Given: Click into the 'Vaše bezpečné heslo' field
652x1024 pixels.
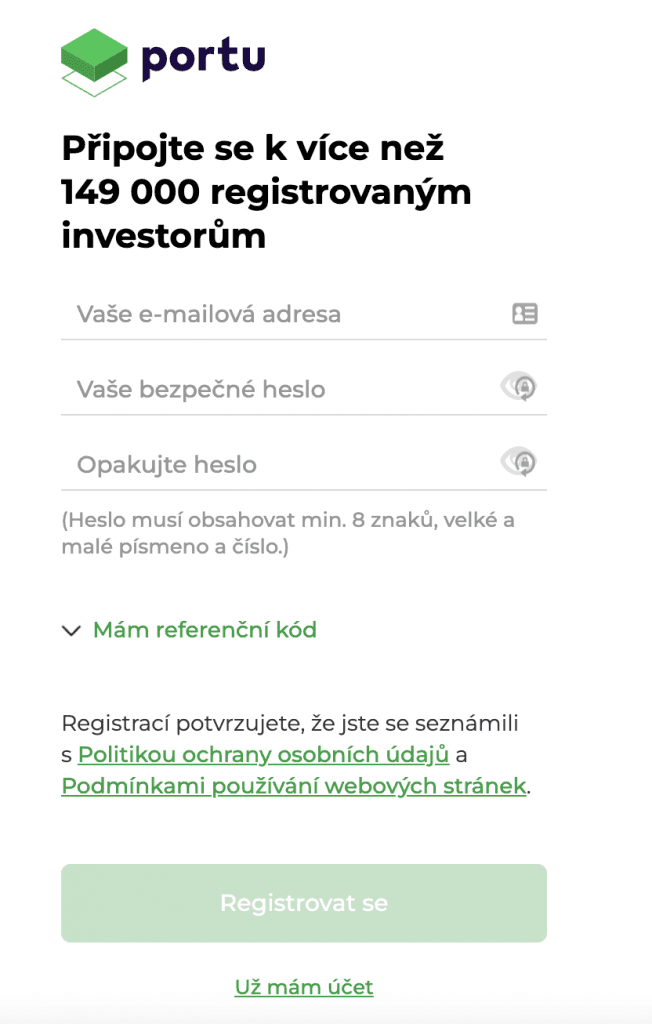Looking at the screenshot, I should [280, 389].
